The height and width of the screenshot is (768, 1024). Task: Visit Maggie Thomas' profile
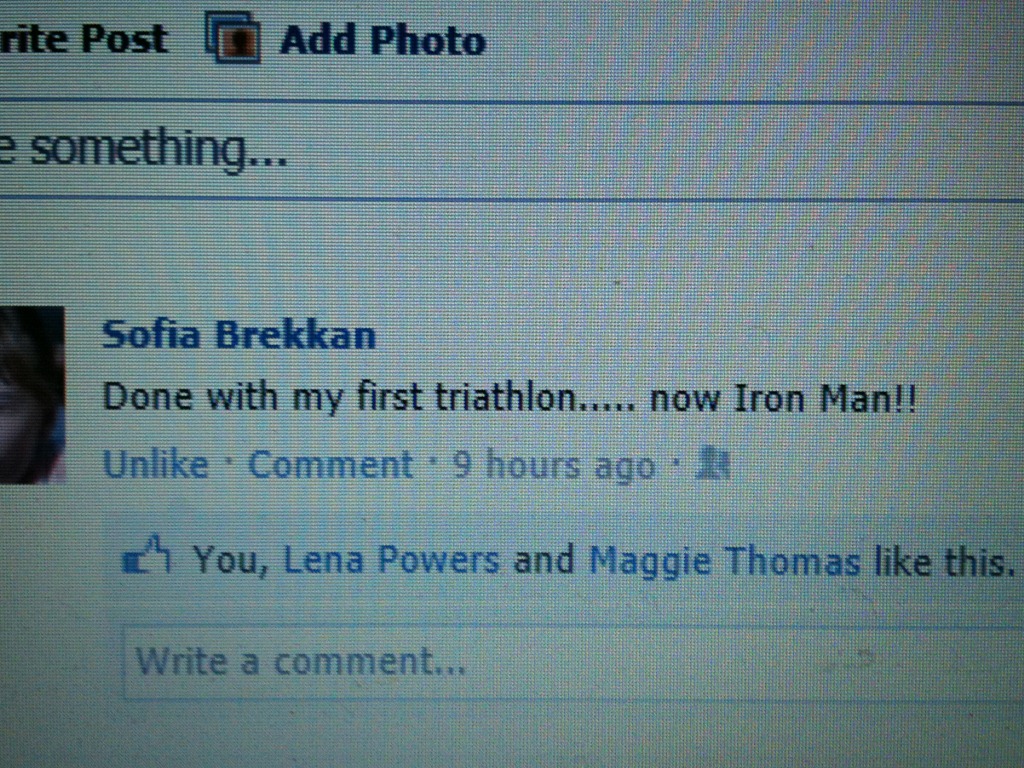coord(724,562)
